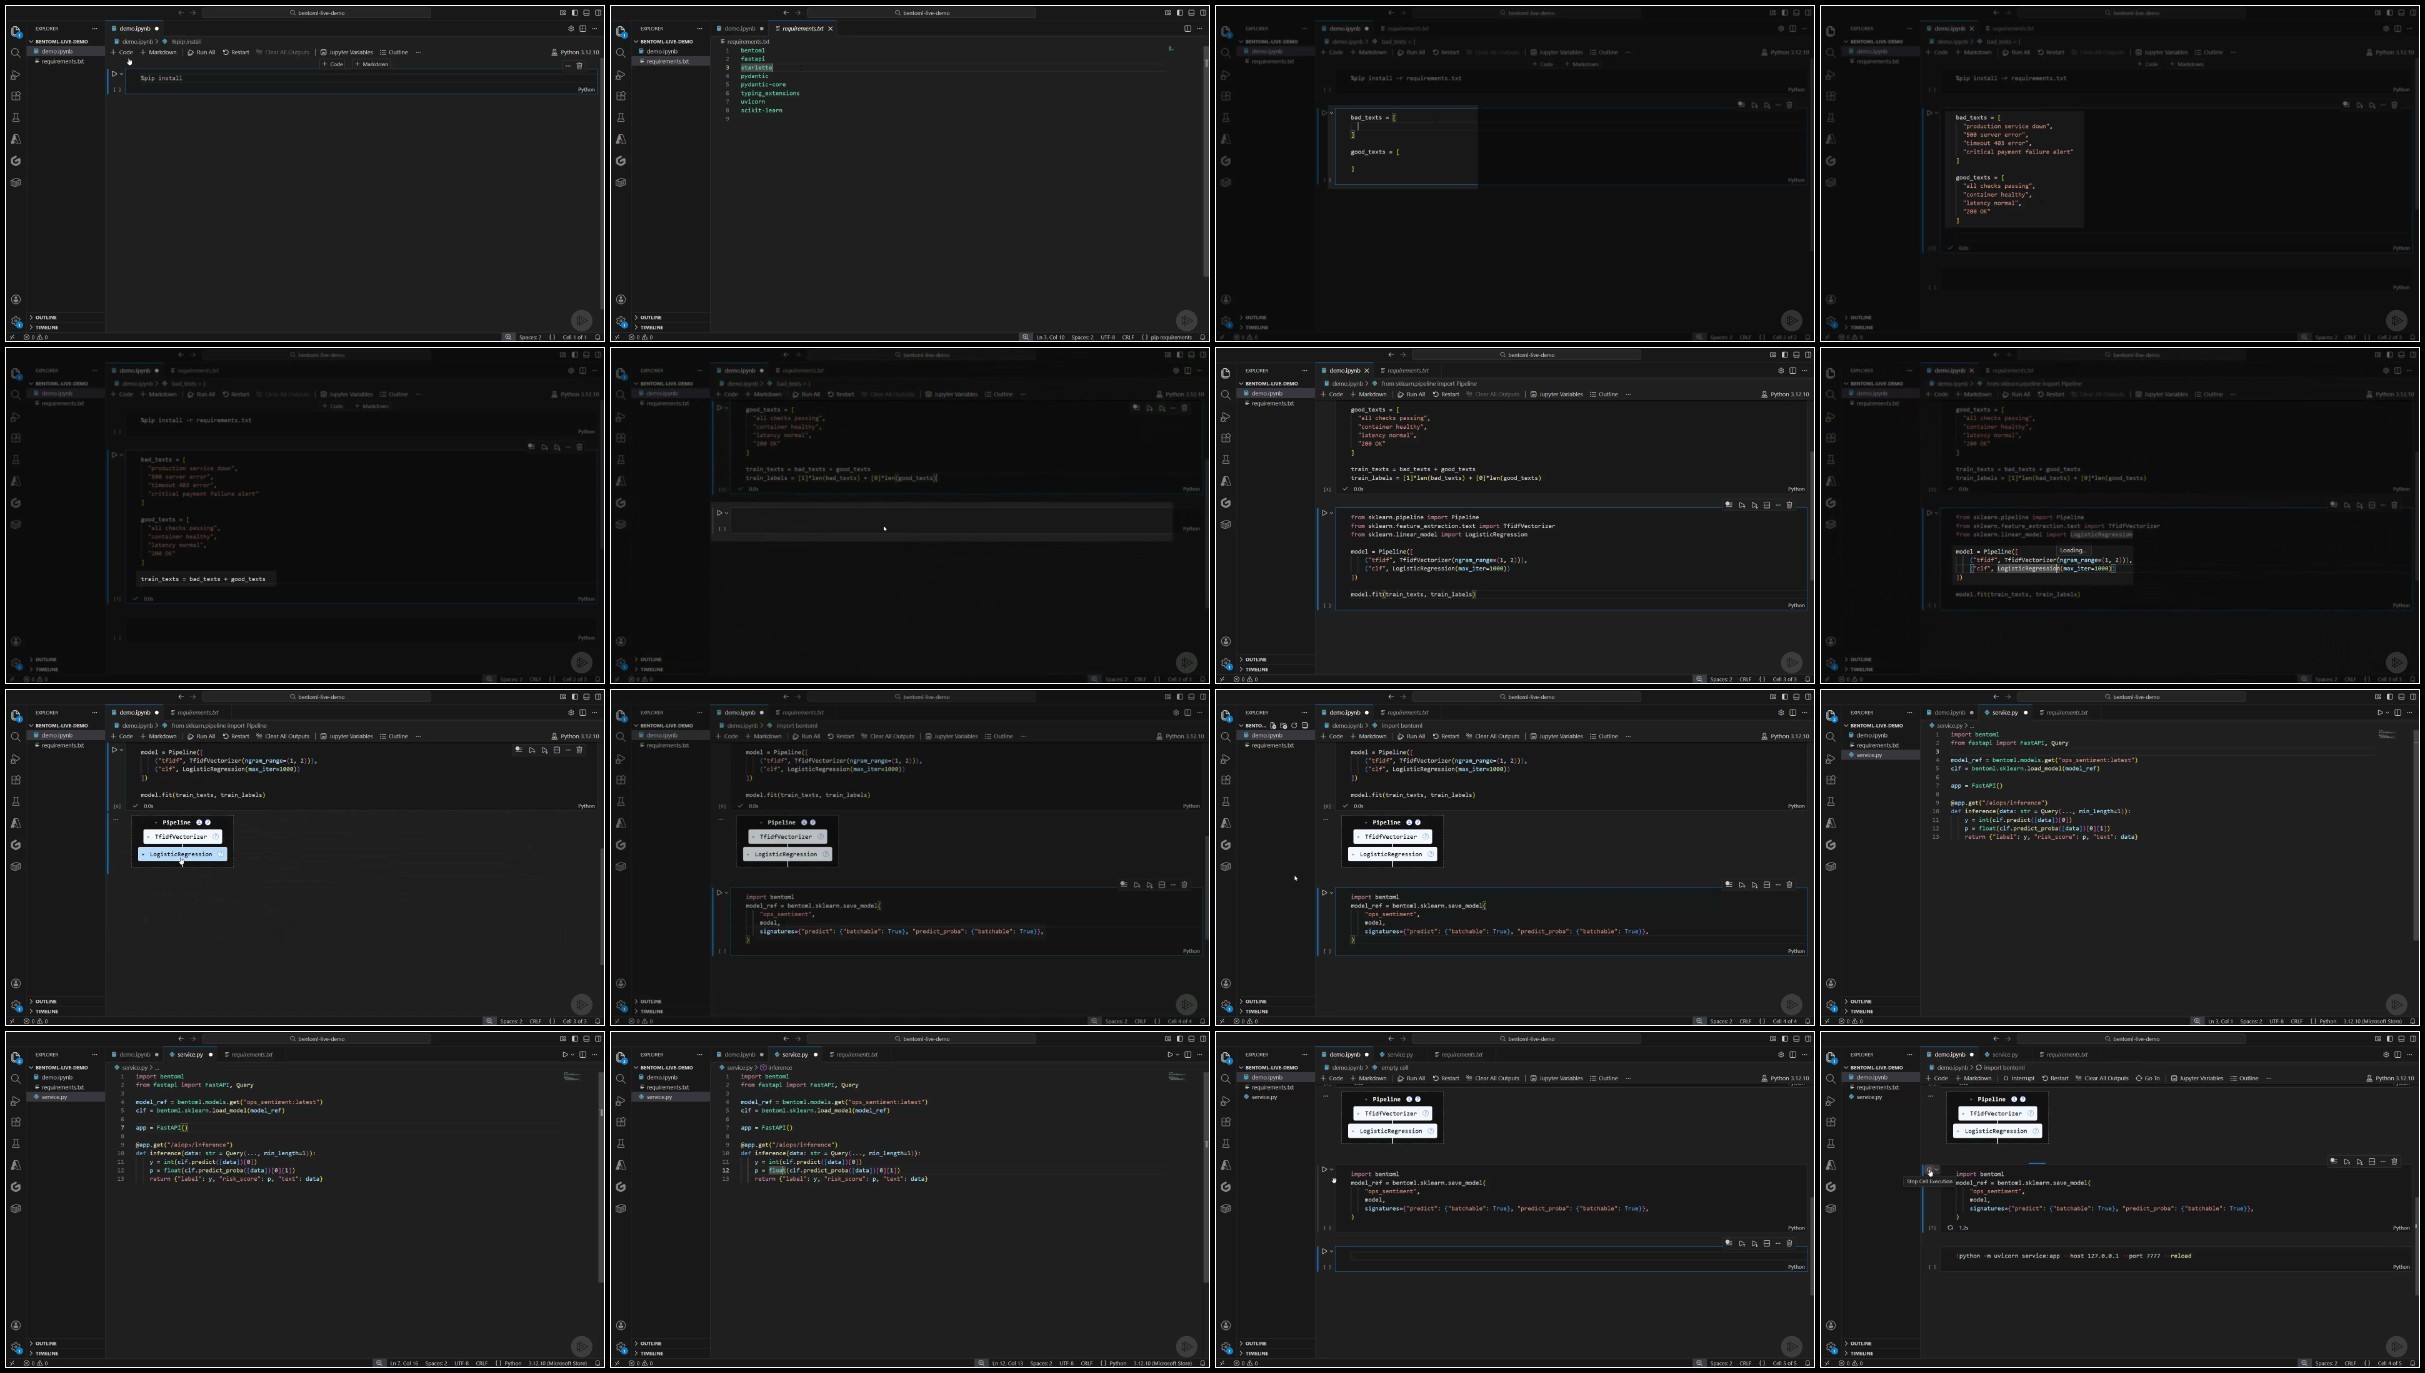This screenshot has width=2425, height=1373.
Task: Toggle Primary Side Bar in Cell 5 of 5 frame
Action: [1785, 1039]
